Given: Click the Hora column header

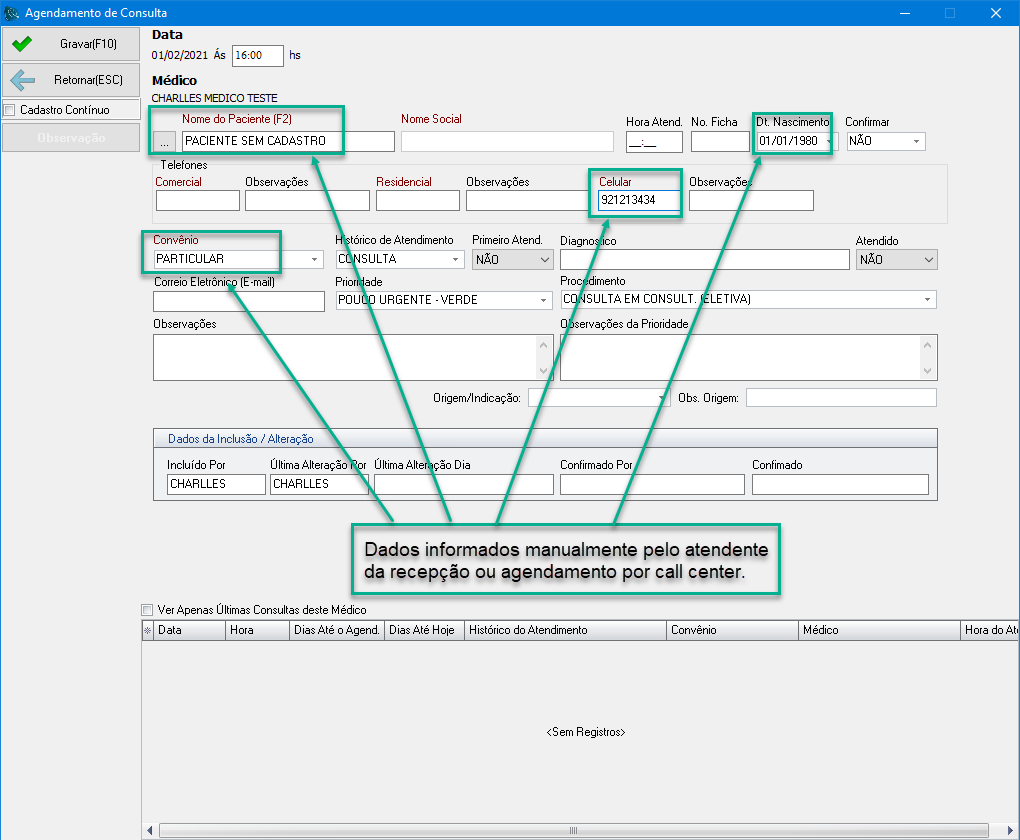Looking at the screenshot, I should point(257,630).
